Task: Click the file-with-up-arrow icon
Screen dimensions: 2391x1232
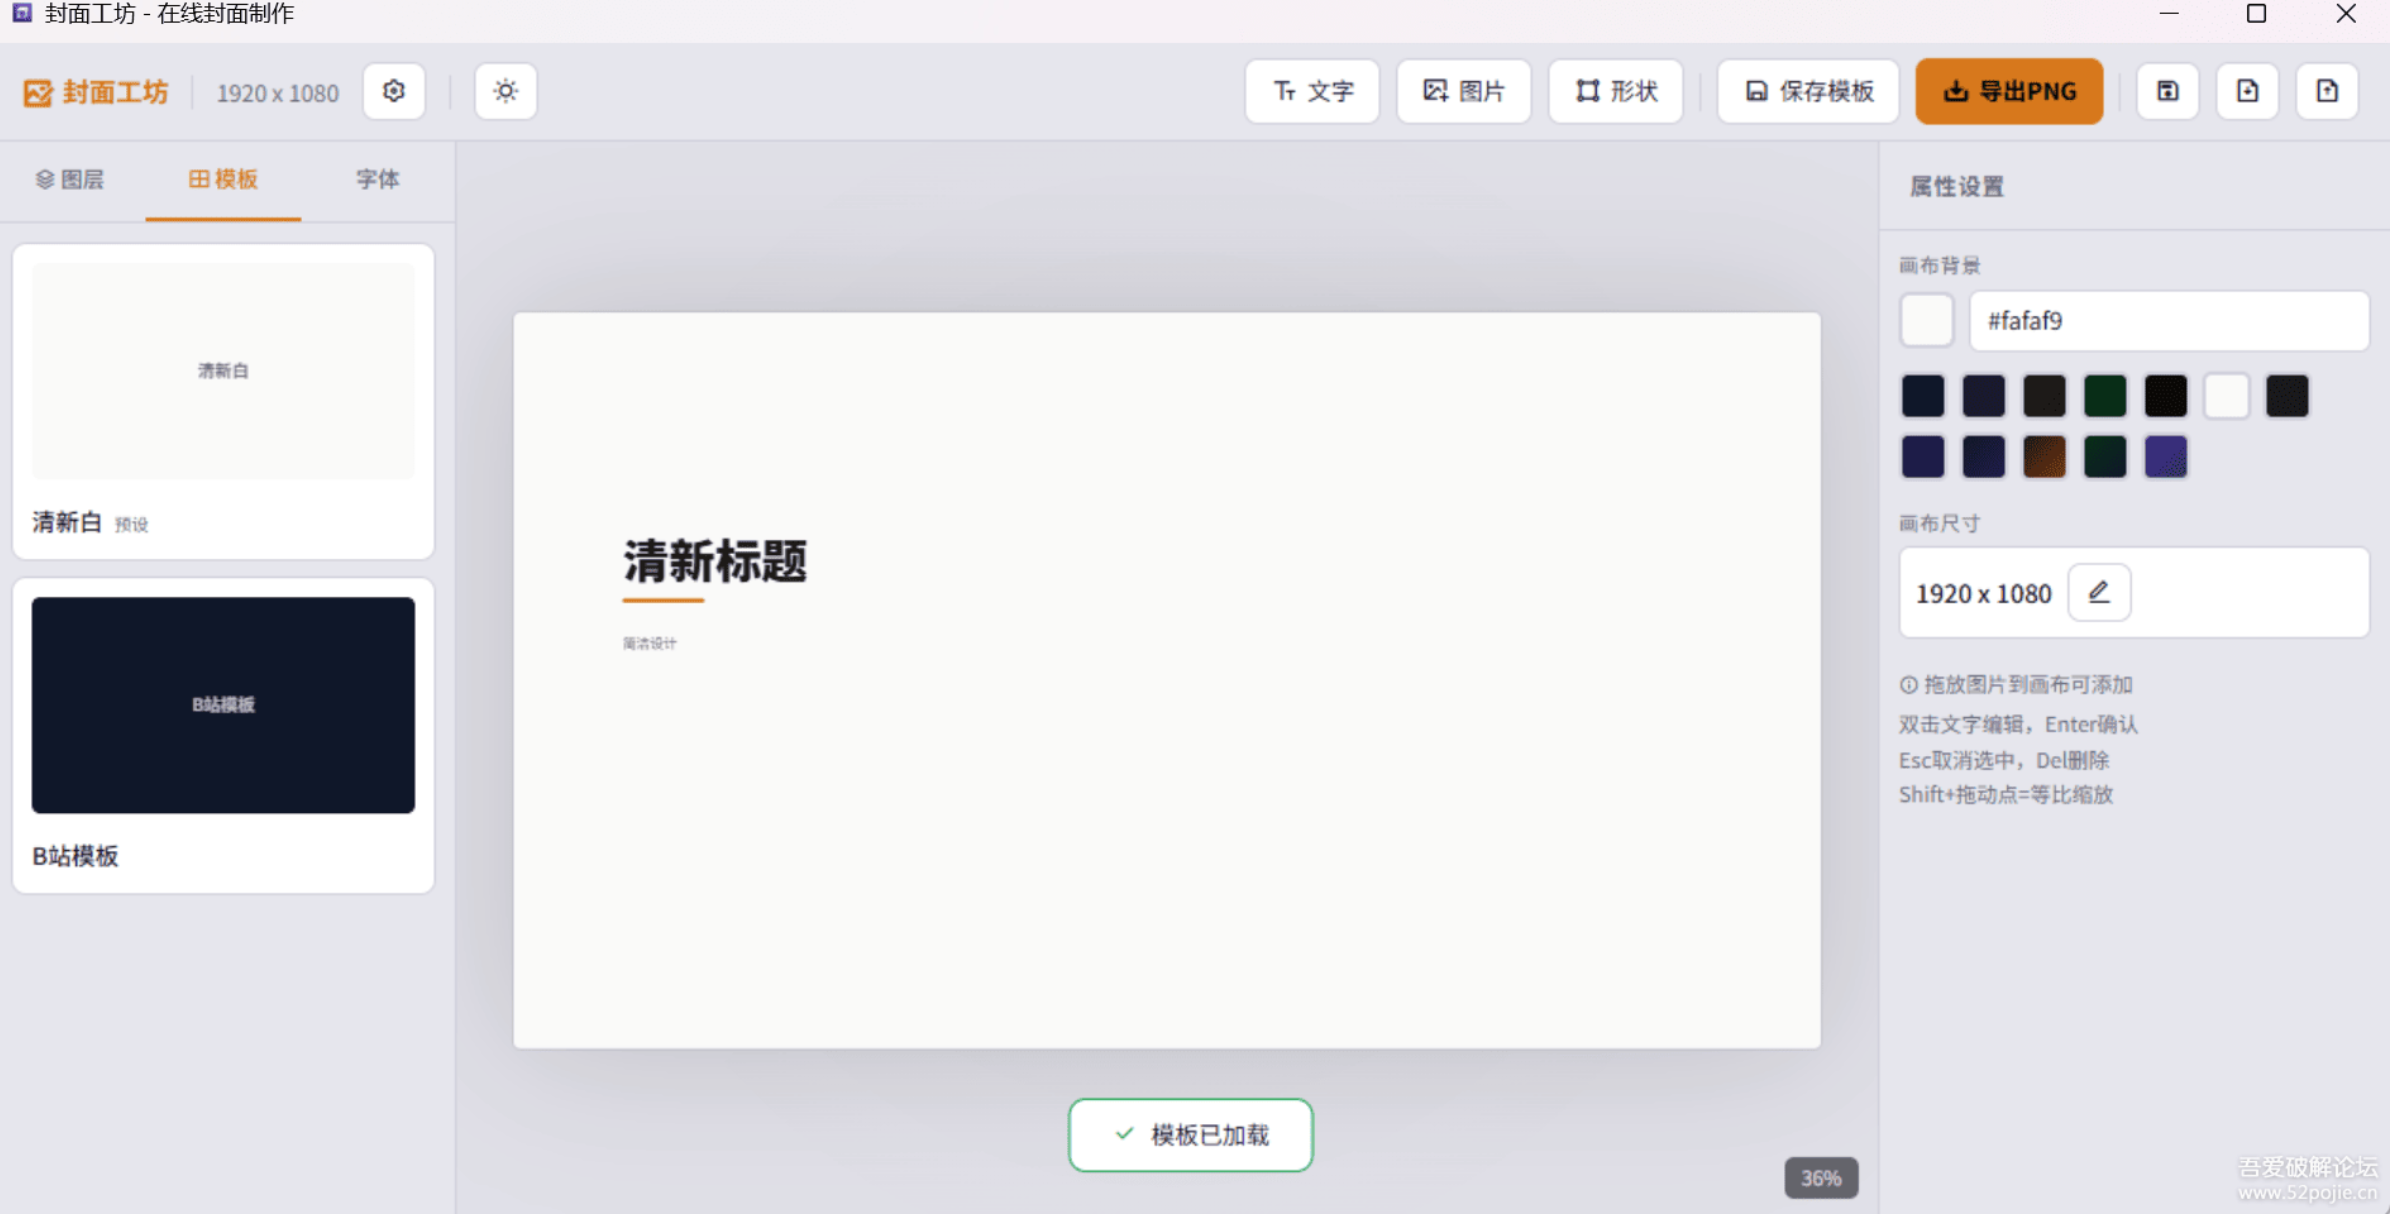Action: [x=2328, y=92]
